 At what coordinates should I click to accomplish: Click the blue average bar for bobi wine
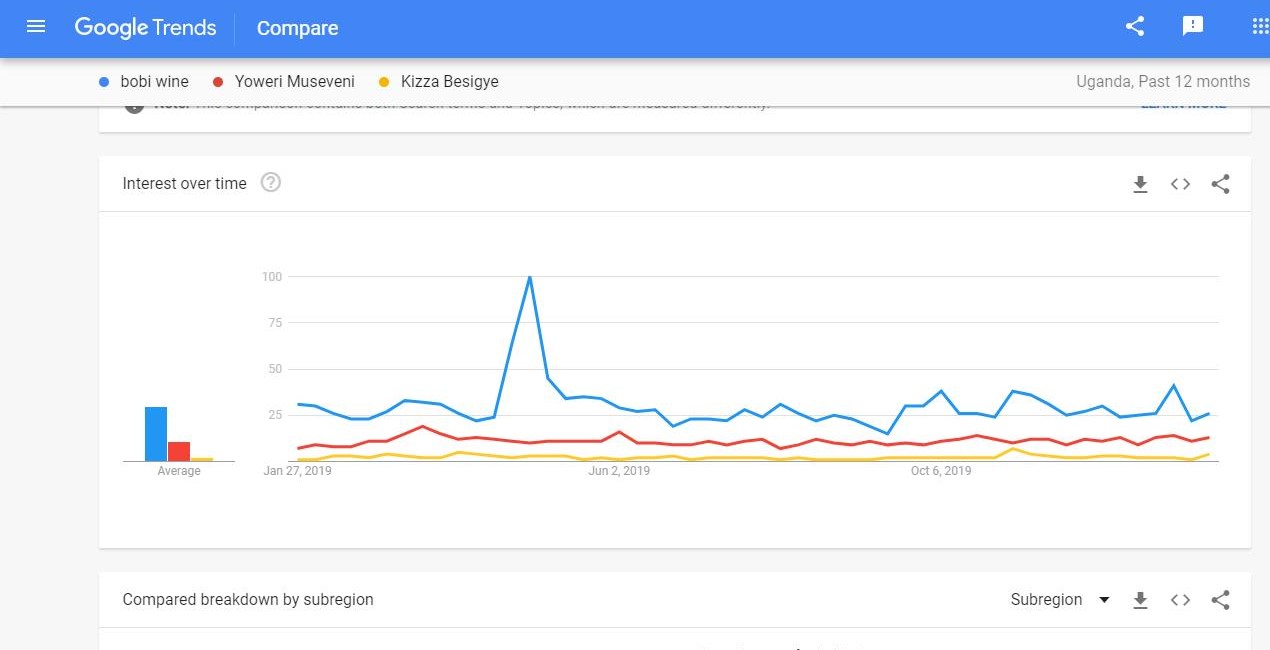pyautogui.click(x=156, y=434)
